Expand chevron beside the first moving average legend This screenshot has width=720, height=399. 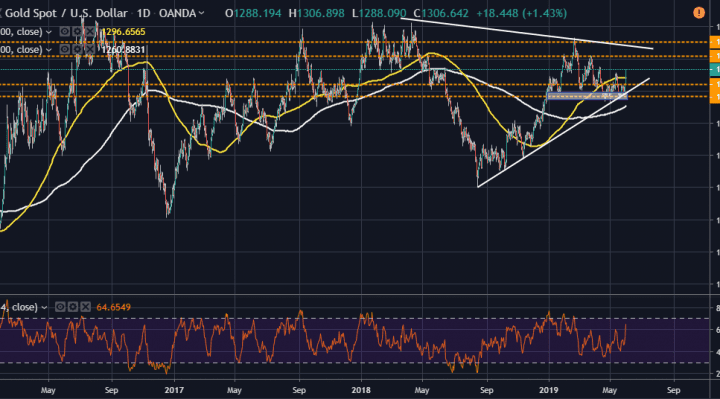point(49,32)
